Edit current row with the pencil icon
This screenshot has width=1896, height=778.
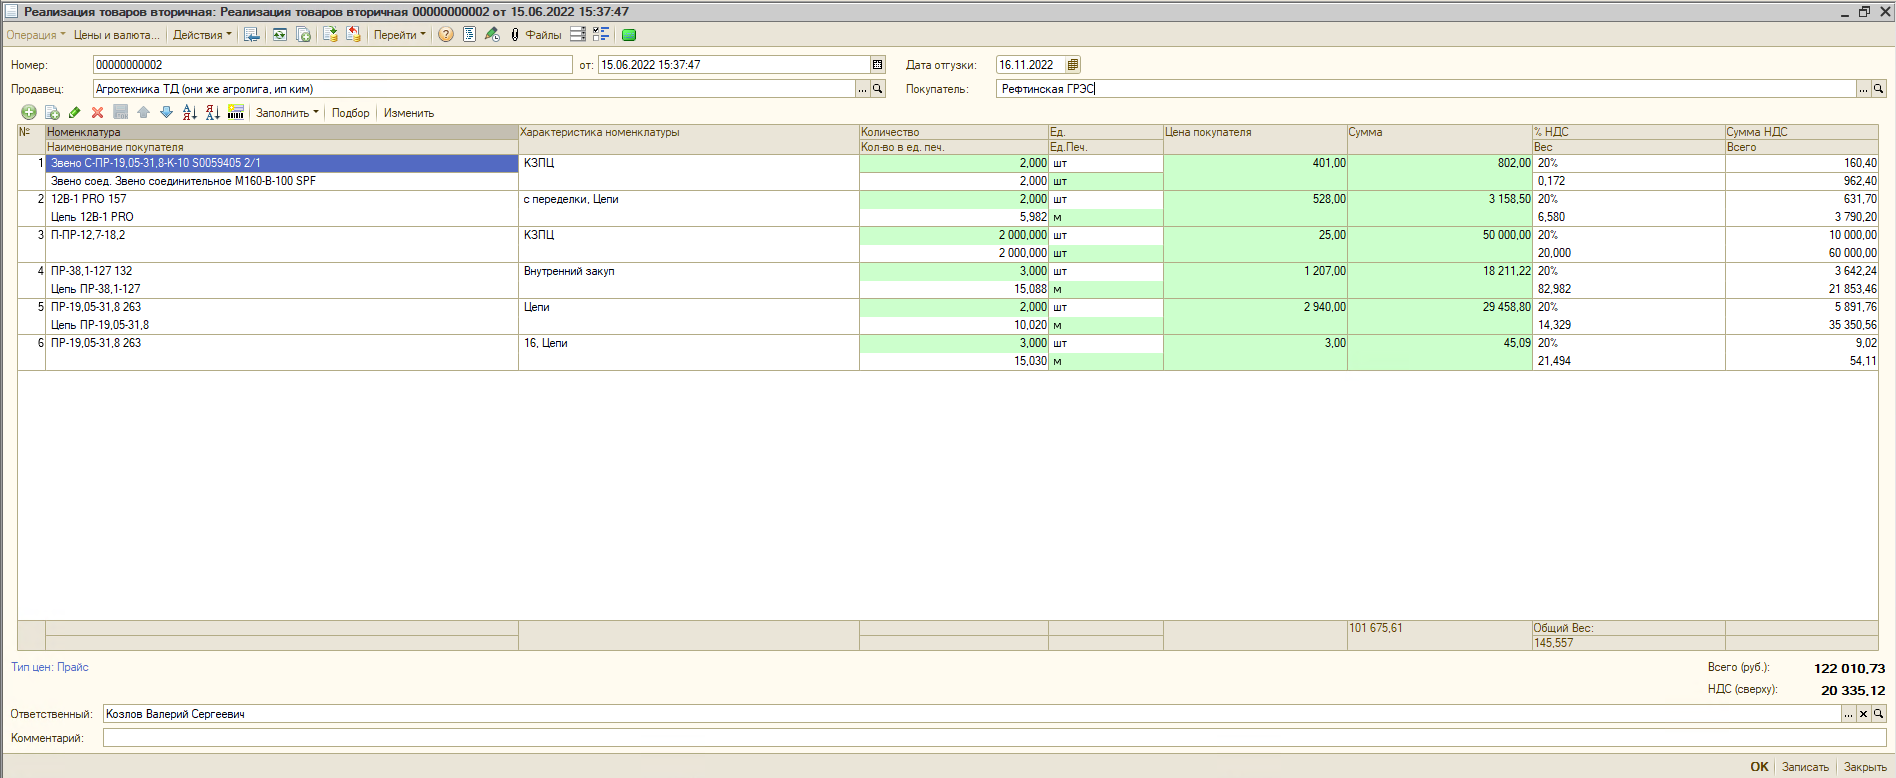click(x=75, y=113)
